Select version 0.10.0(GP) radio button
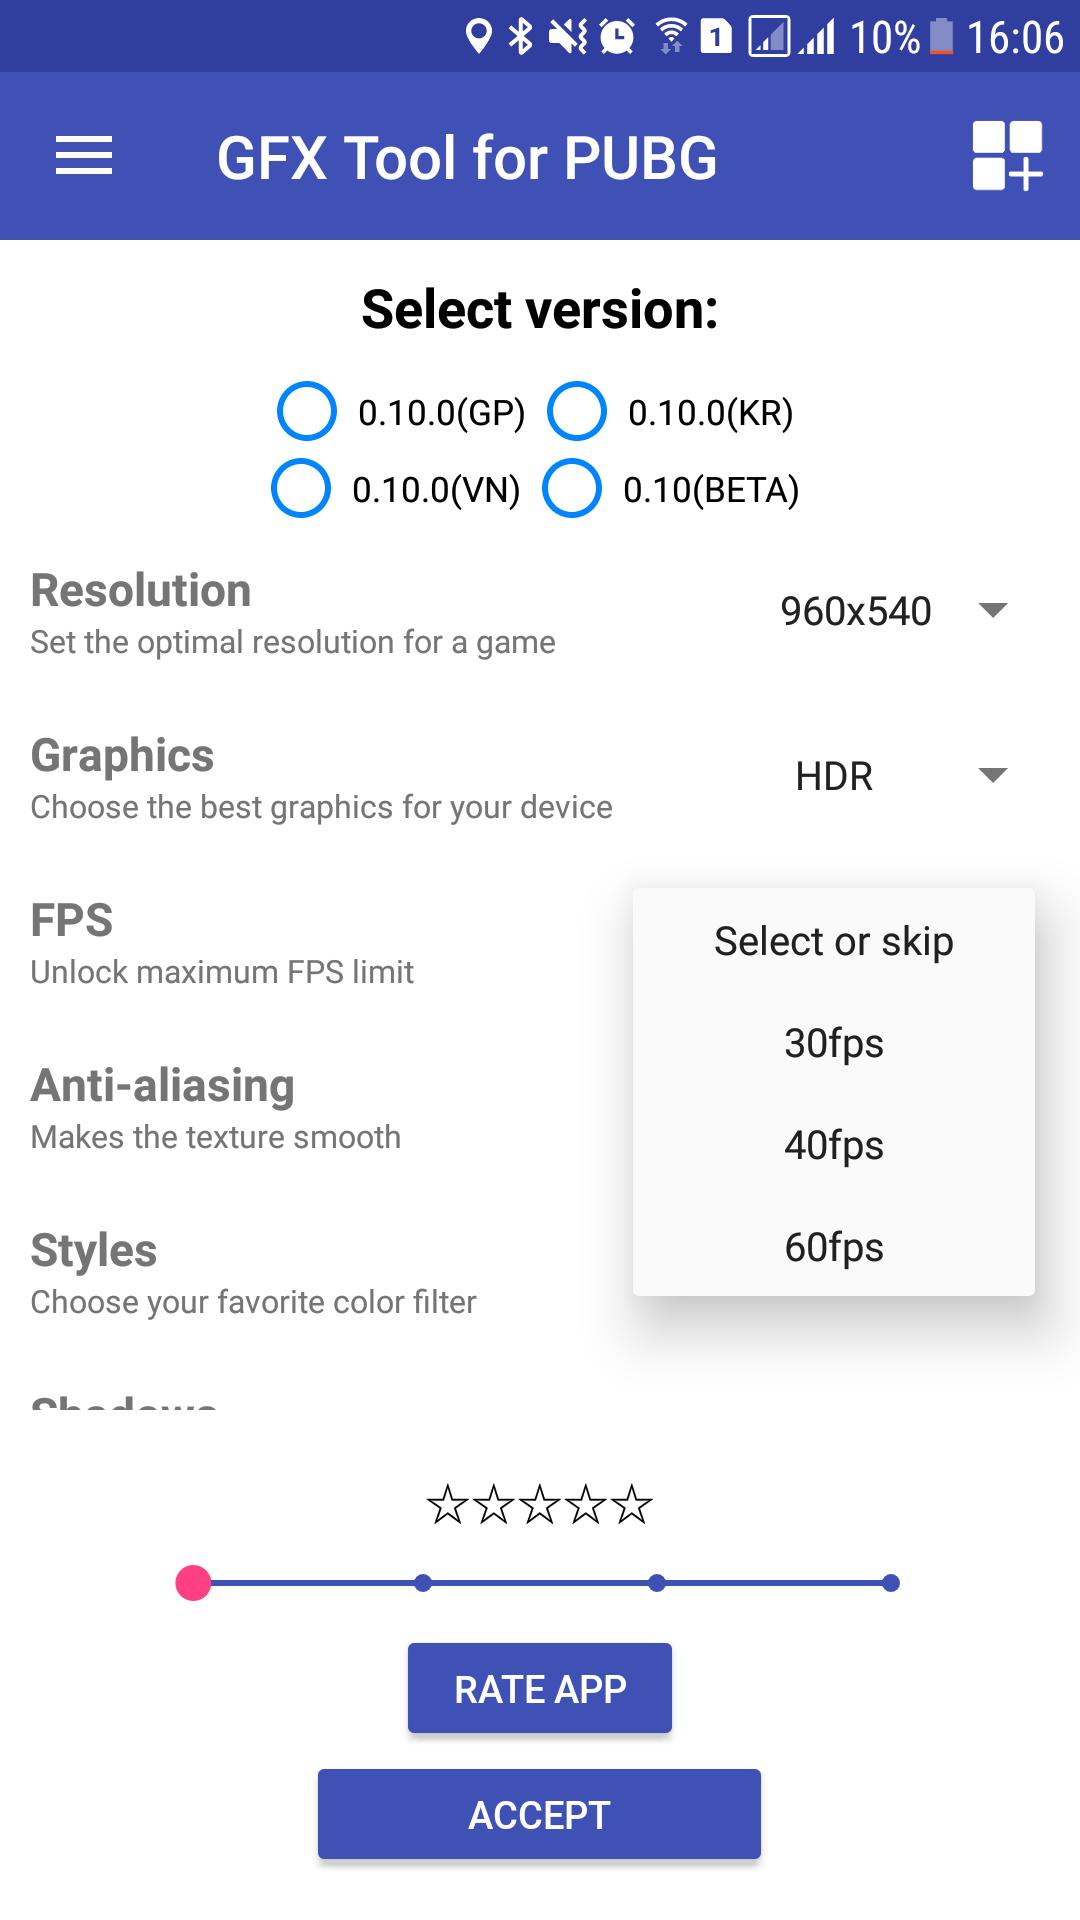 (307, 411)
